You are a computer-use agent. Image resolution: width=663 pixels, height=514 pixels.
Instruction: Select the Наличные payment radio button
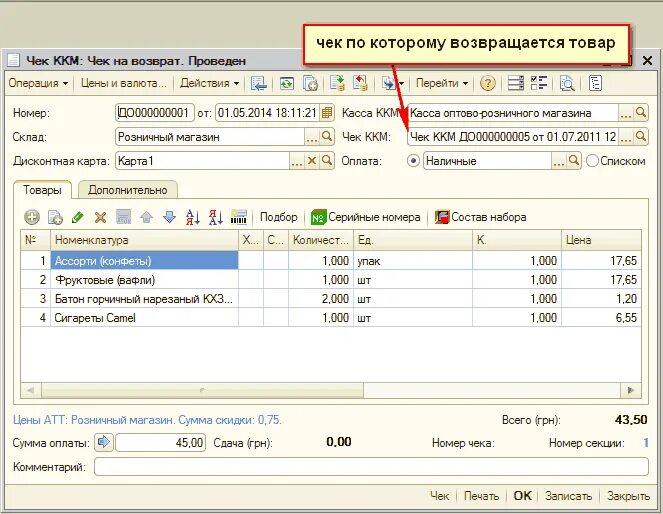(x=413, y=161)
